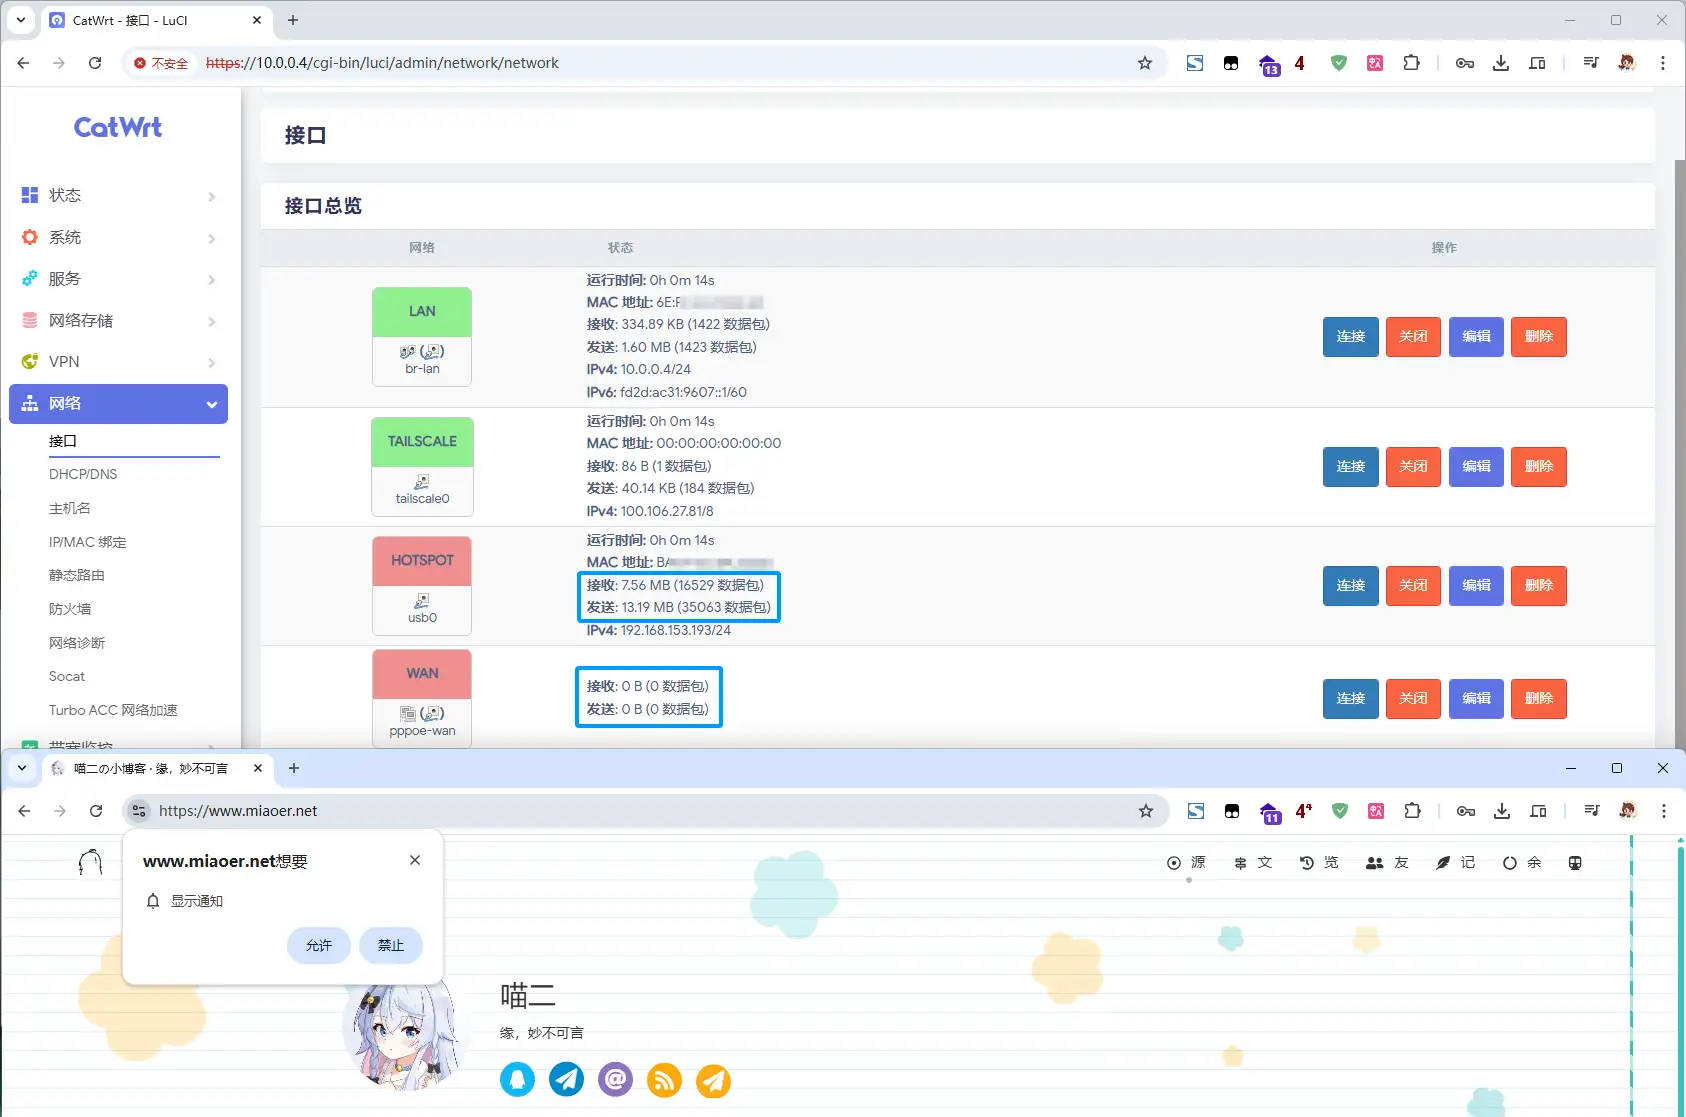Viewport: 1686px width, 1117px height.
Task: Open 静态路由 submenu item
Action: click(77, 575)
